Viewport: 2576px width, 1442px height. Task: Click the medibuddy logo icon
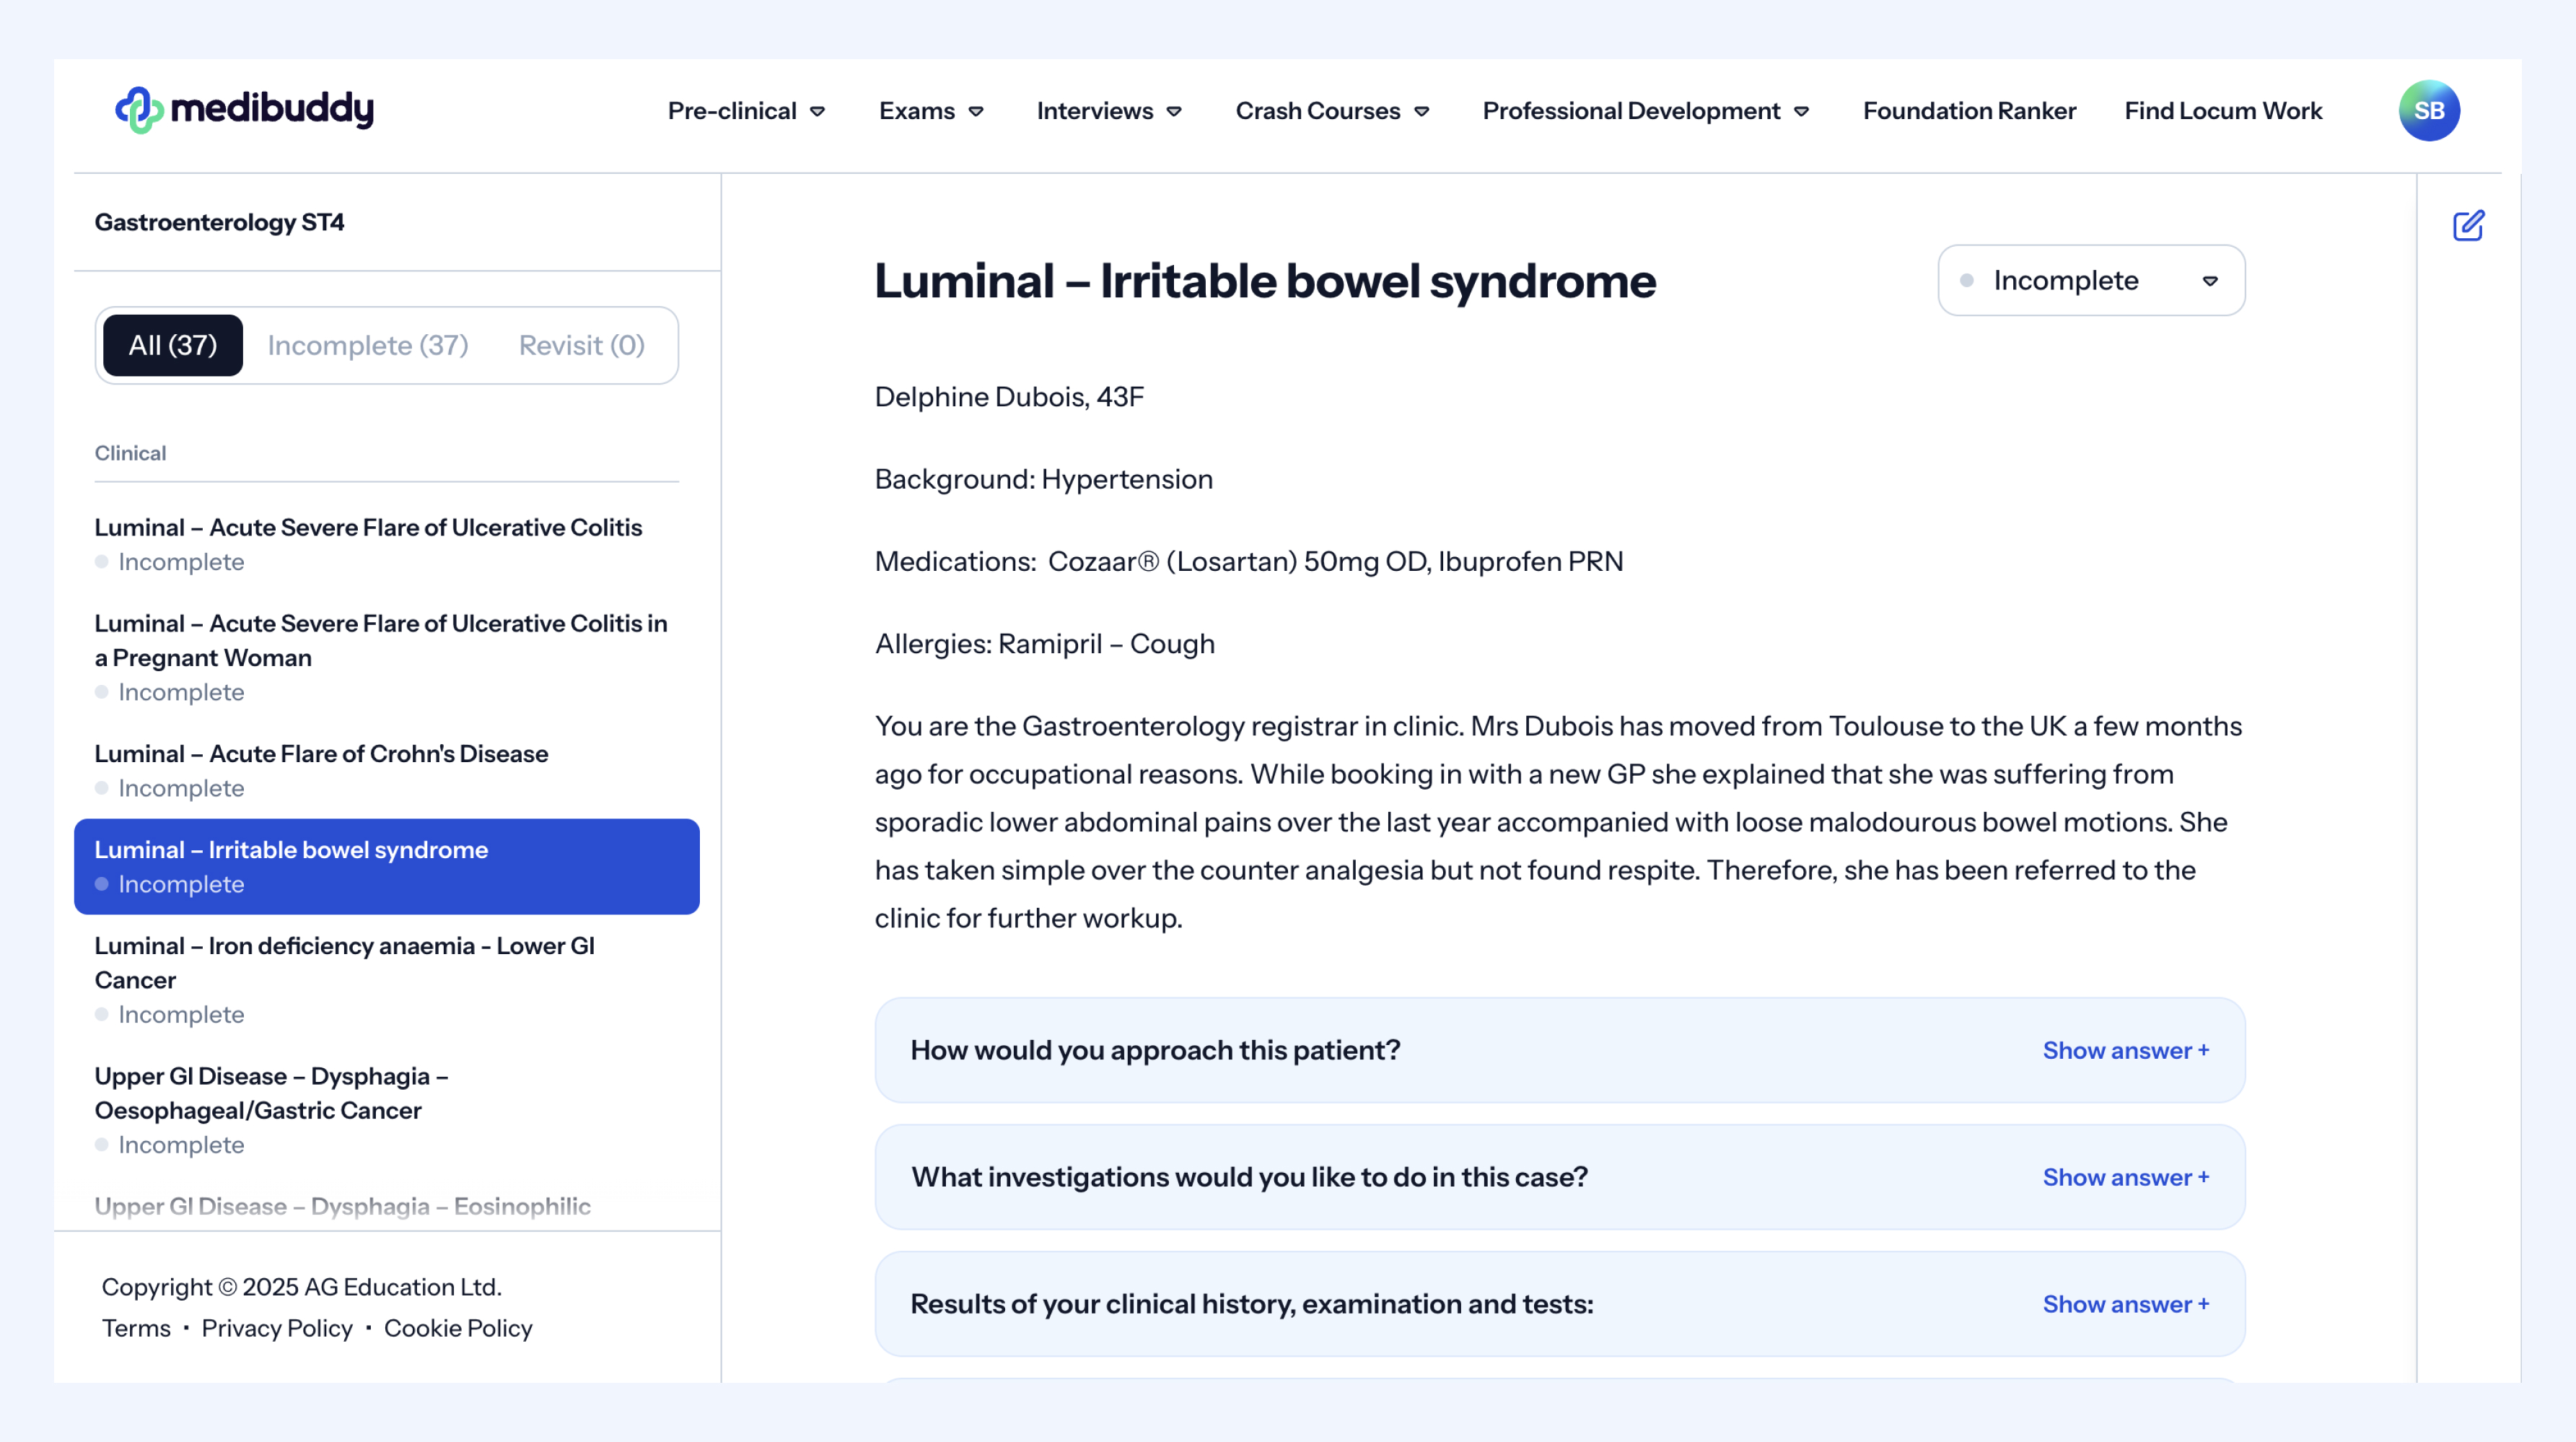pos(139,110)
